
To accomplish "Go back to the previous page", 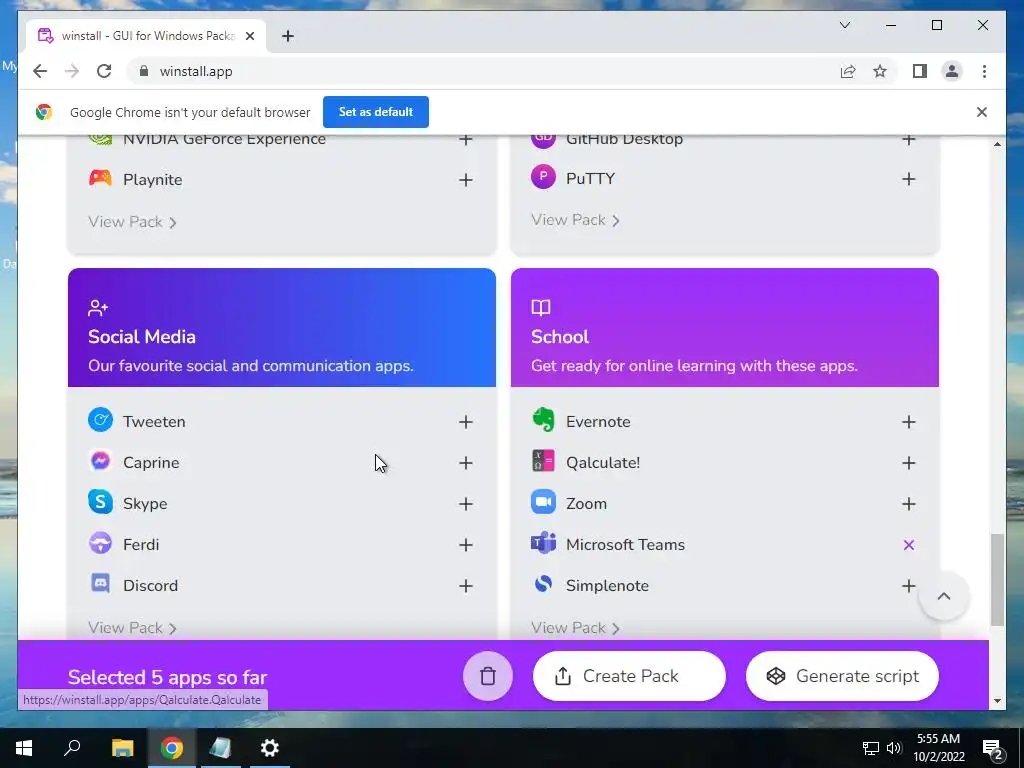I will (40, 71).
